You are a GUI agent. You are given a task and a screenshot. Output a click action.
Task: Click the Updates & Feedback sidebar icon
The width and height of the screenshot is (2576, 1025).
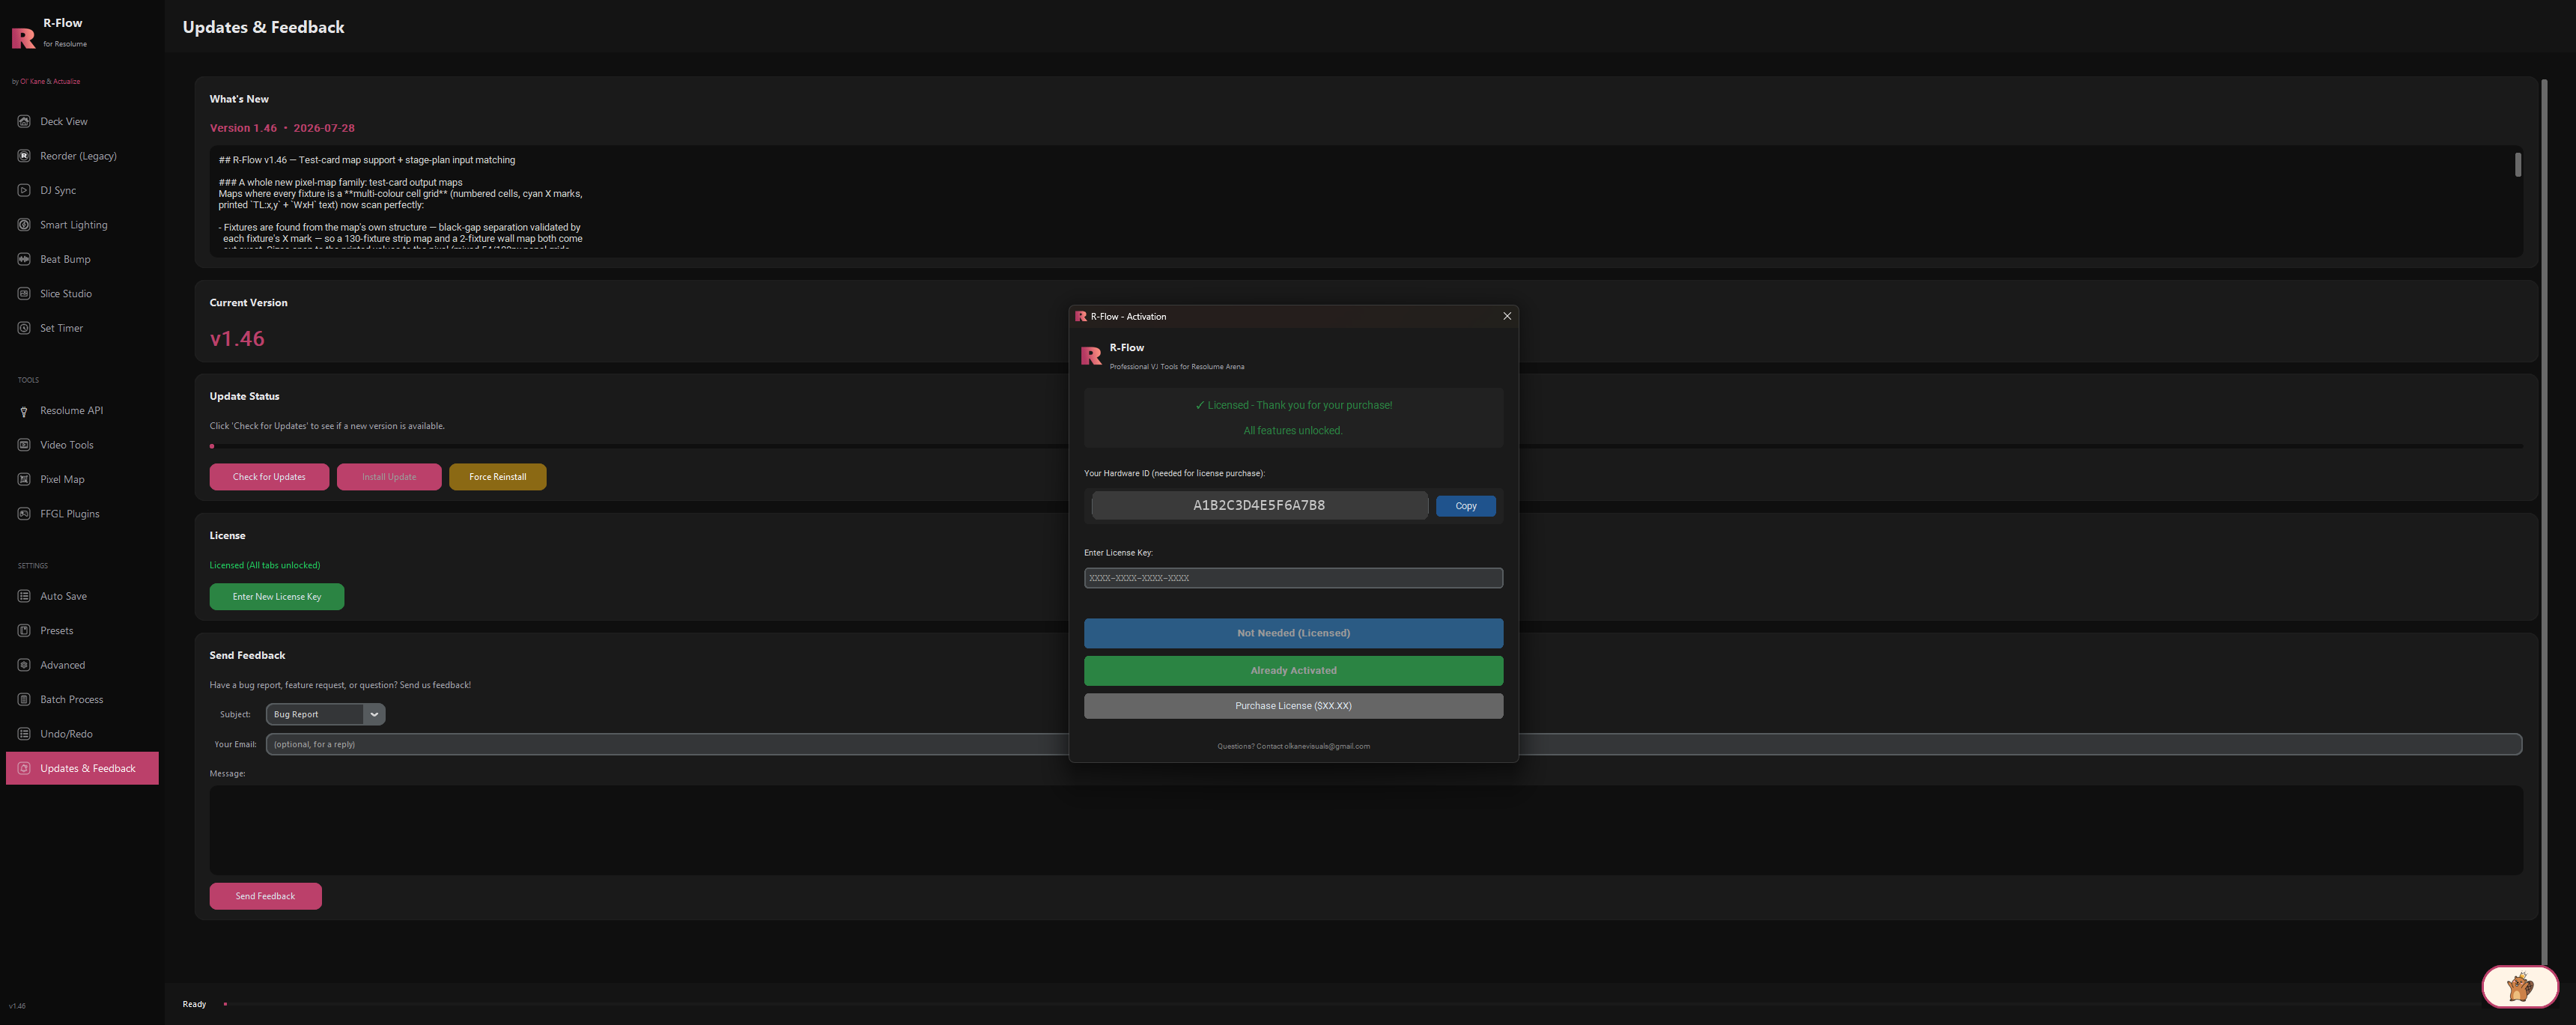pos(24,768)
